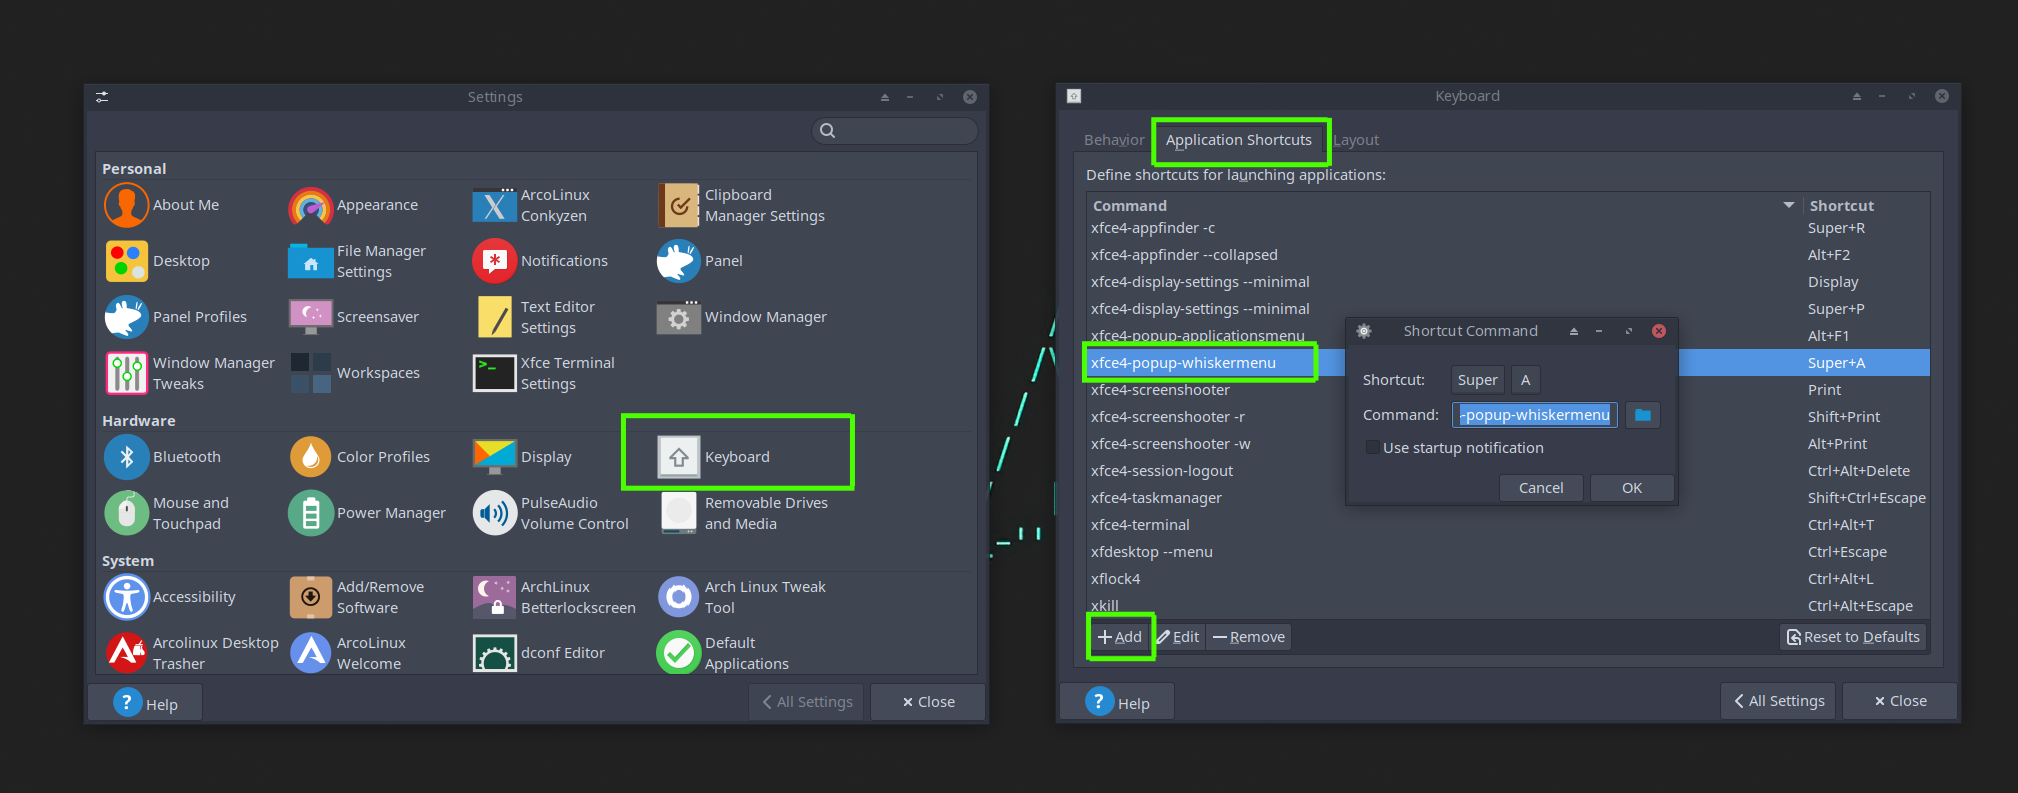Open Screensaver settings

(354, 317)
